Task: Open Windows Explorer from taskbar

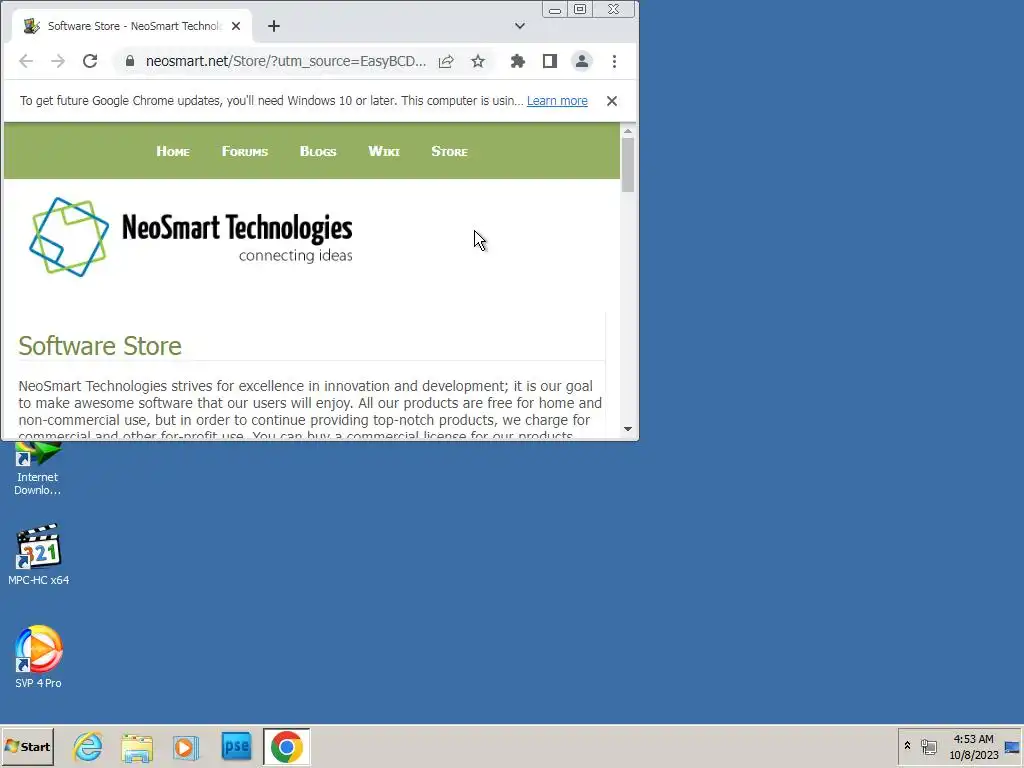Action: tap(137, 747)
